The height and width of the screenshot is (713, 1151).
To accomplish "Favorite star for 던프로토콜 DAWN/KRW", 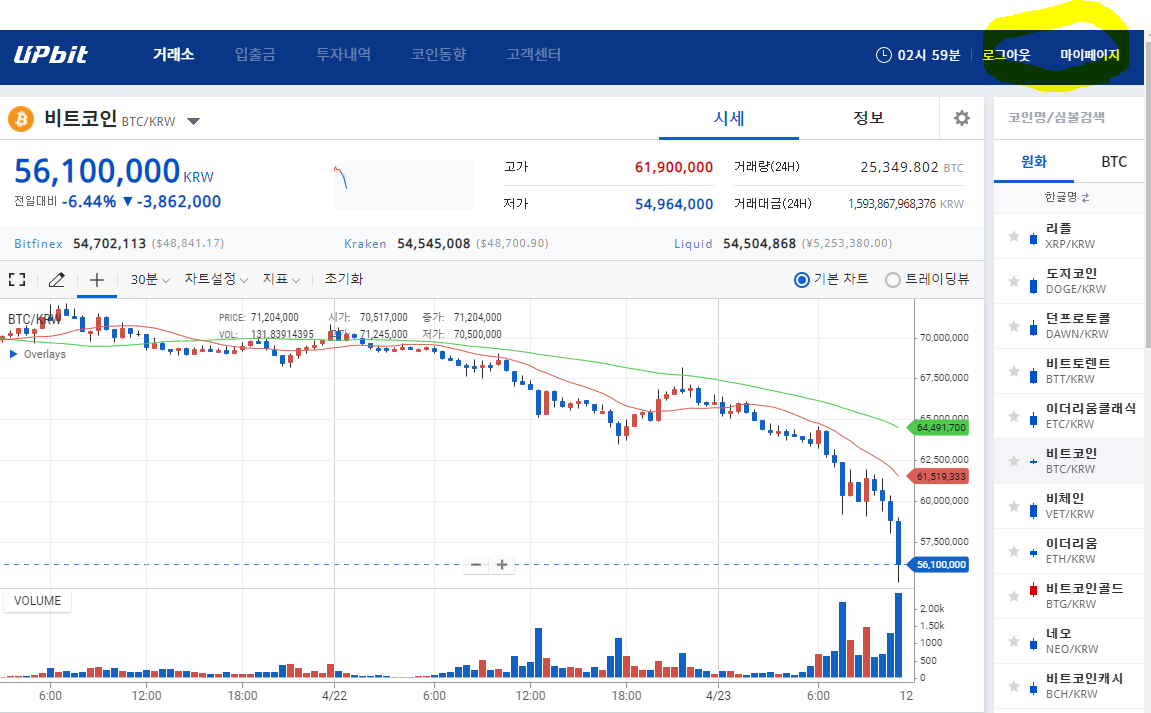I will (1014, 326).
